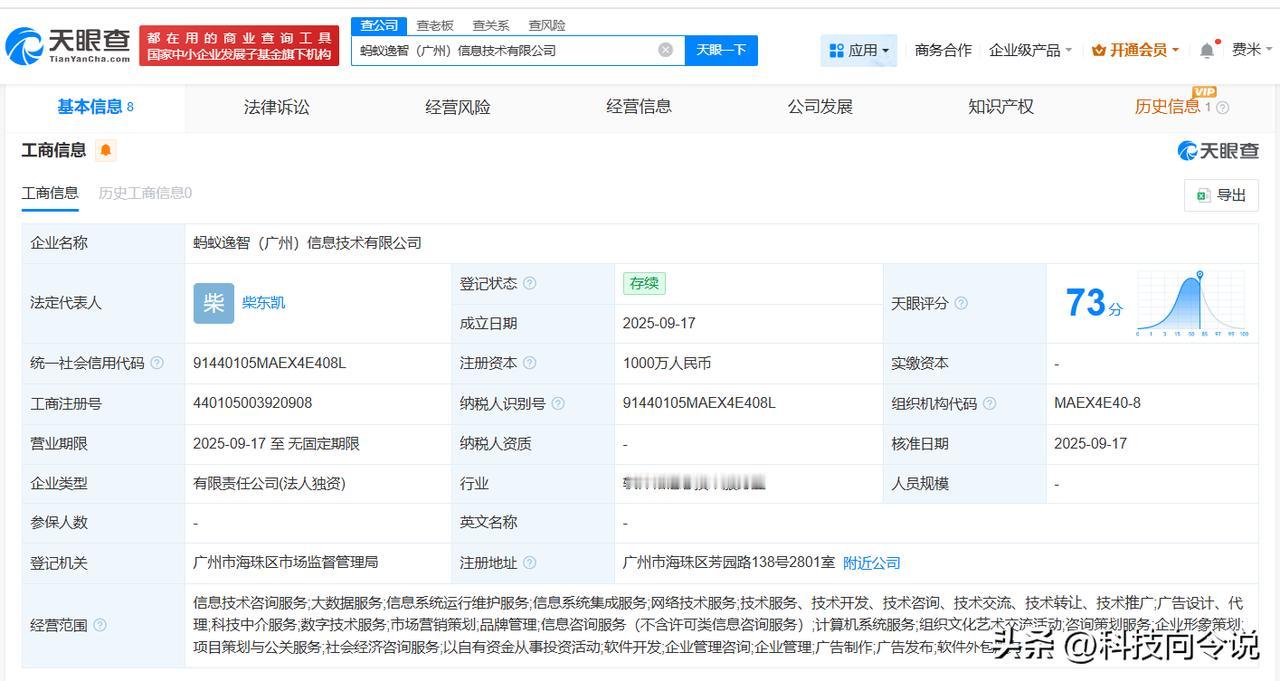This screenshot has height=681, width=1280.
Task: Select the 查风险 search tab
Action: (x=547, y=25)
